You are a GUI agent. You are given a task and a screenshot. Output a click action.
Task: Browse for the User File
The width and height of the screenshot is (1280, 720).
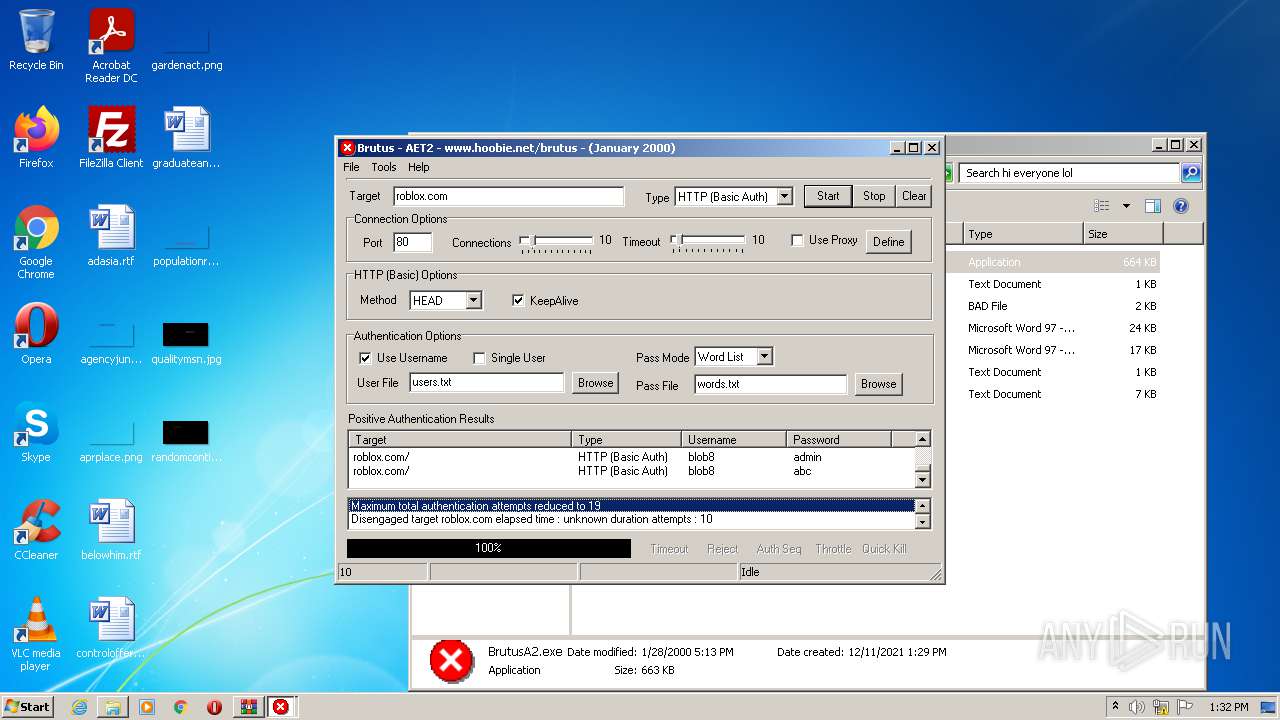(595, 383)
